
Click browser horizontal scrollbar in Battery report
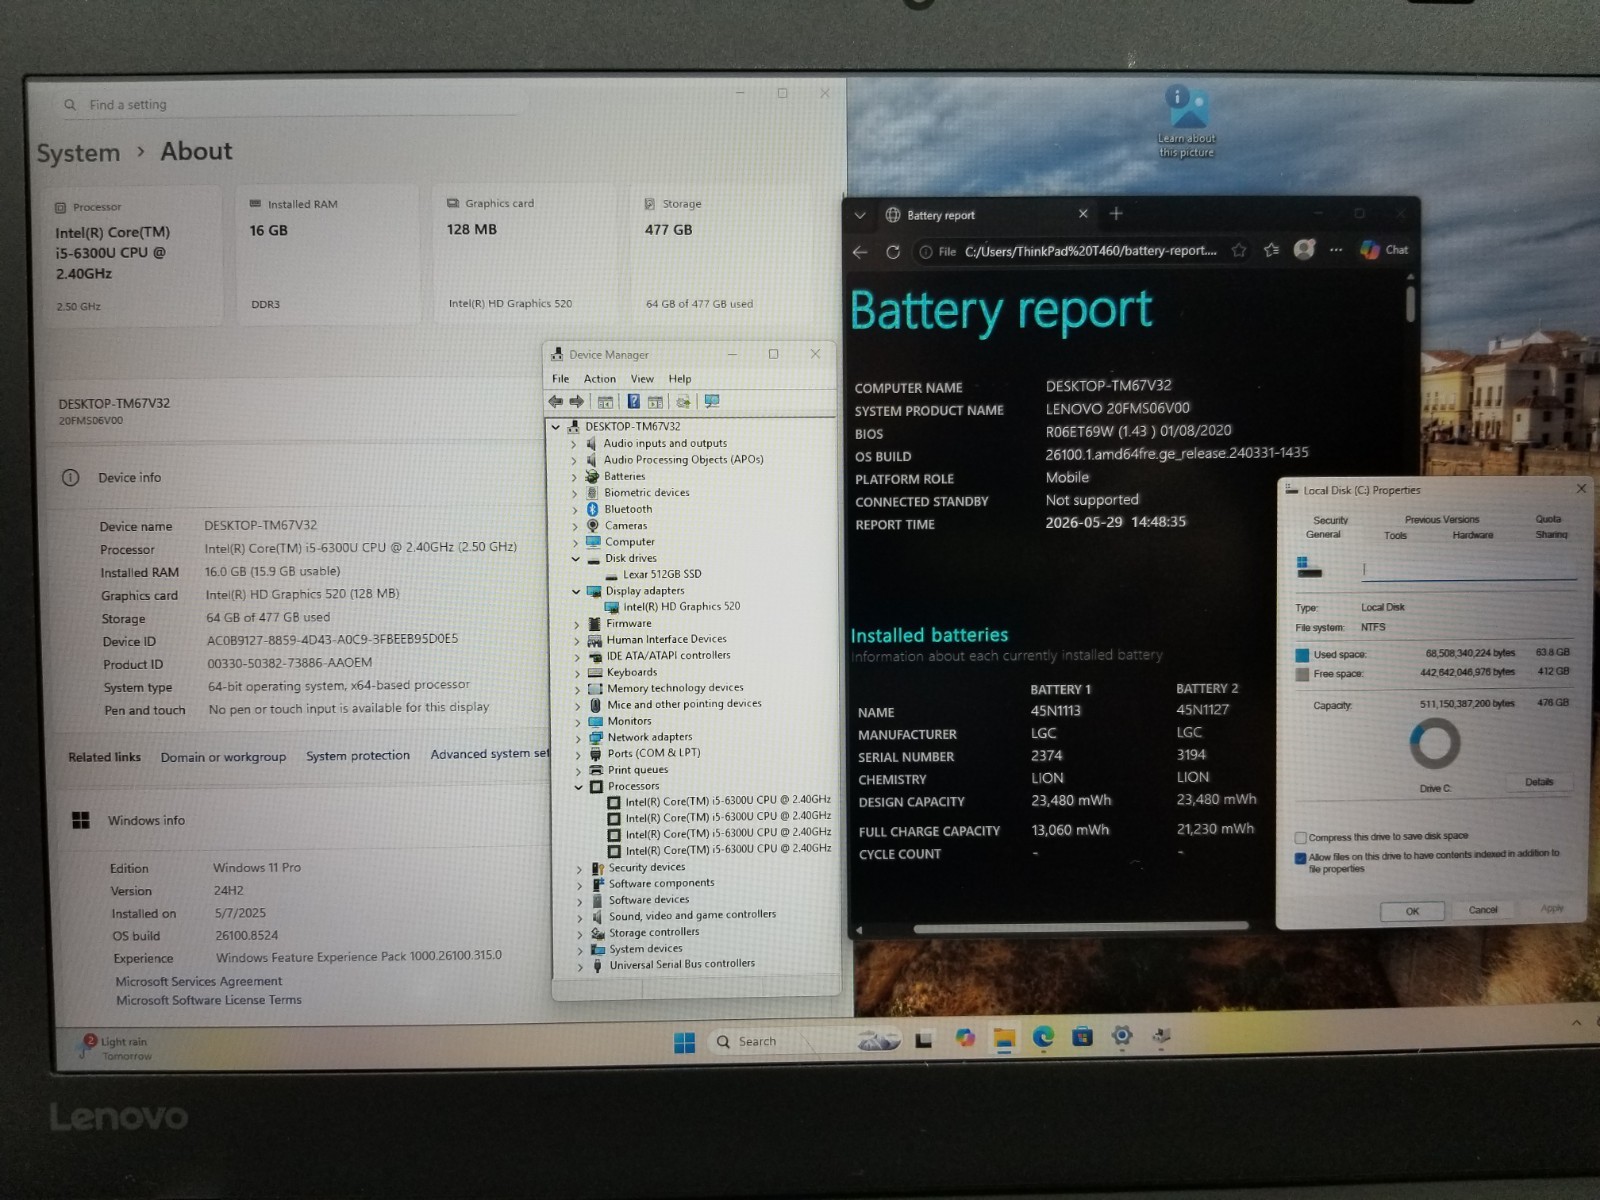pos(1081,929)
